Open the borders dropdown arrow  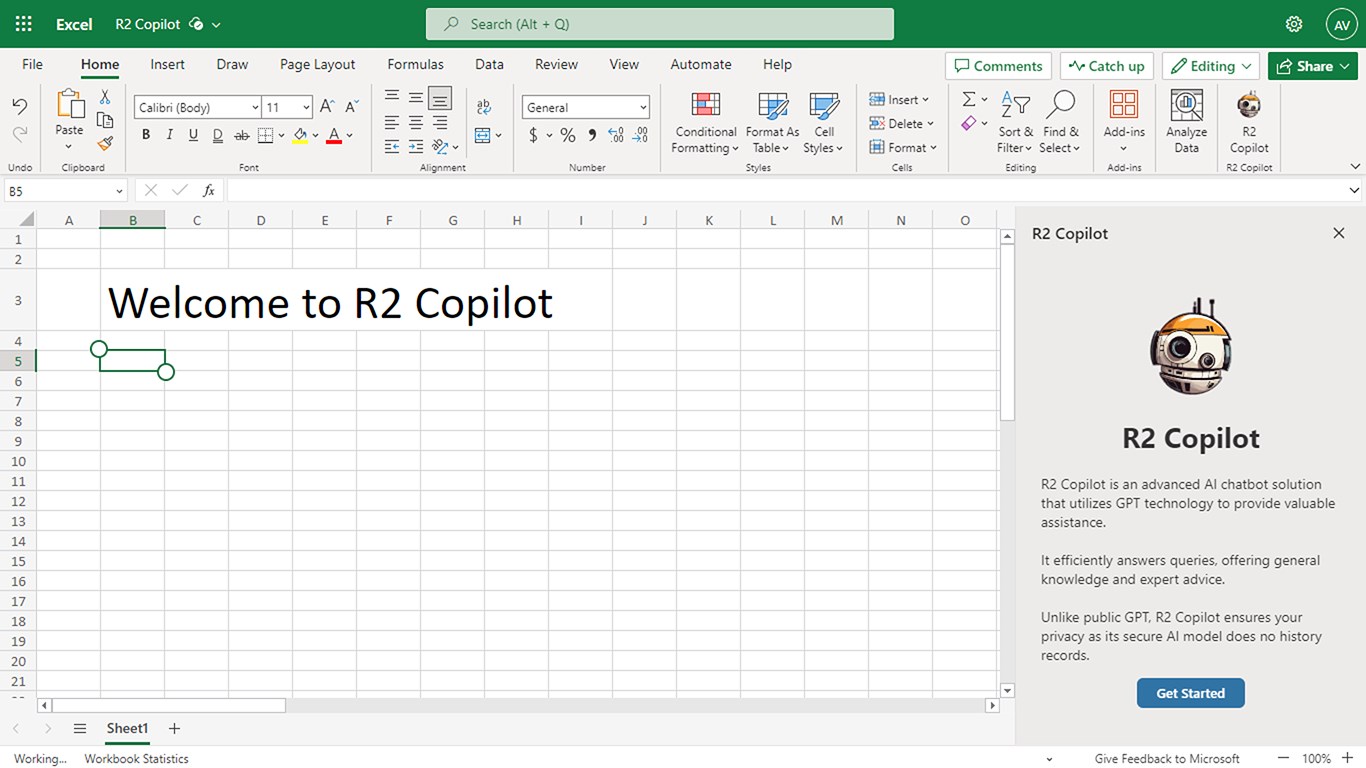pyautogui.click(x=281, y=135)
